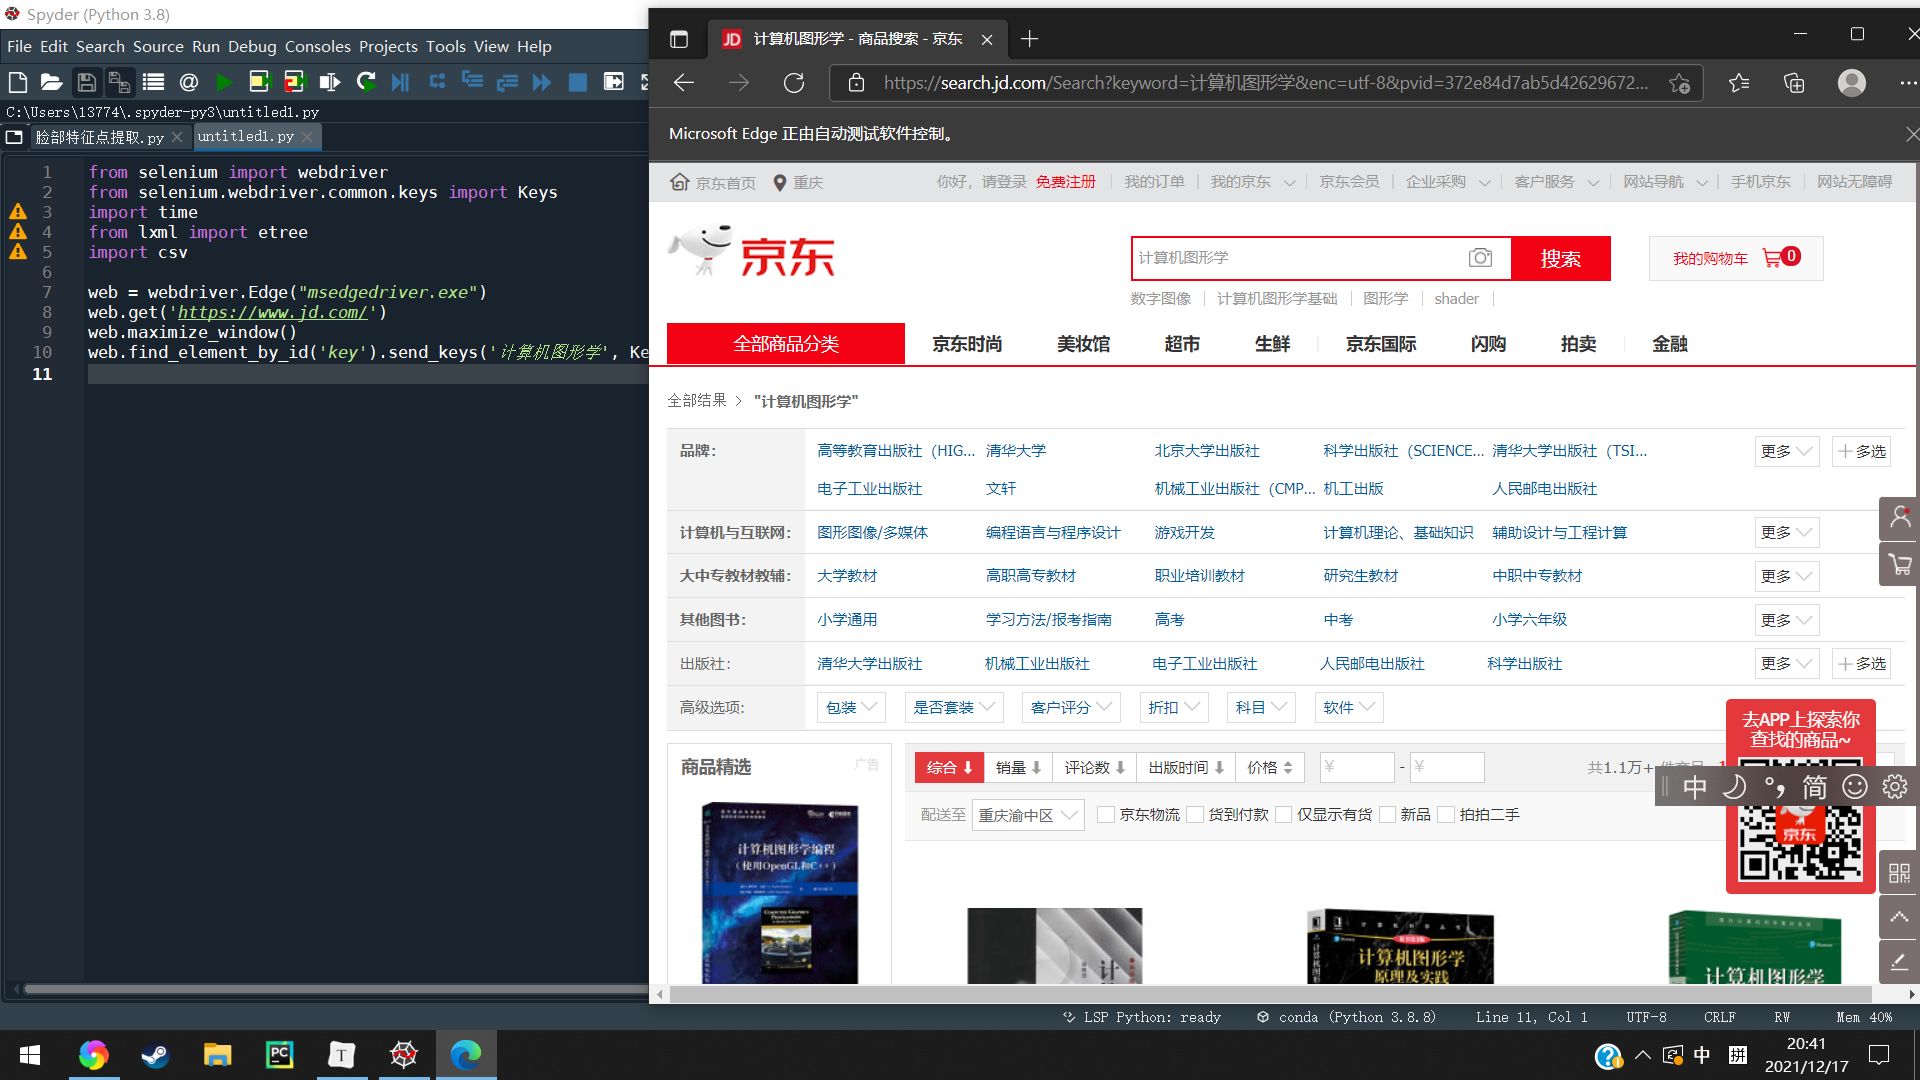Open a file using Spyder's folder icon
Viewport: 1920px width, 1080px height.
coord(52,82)
